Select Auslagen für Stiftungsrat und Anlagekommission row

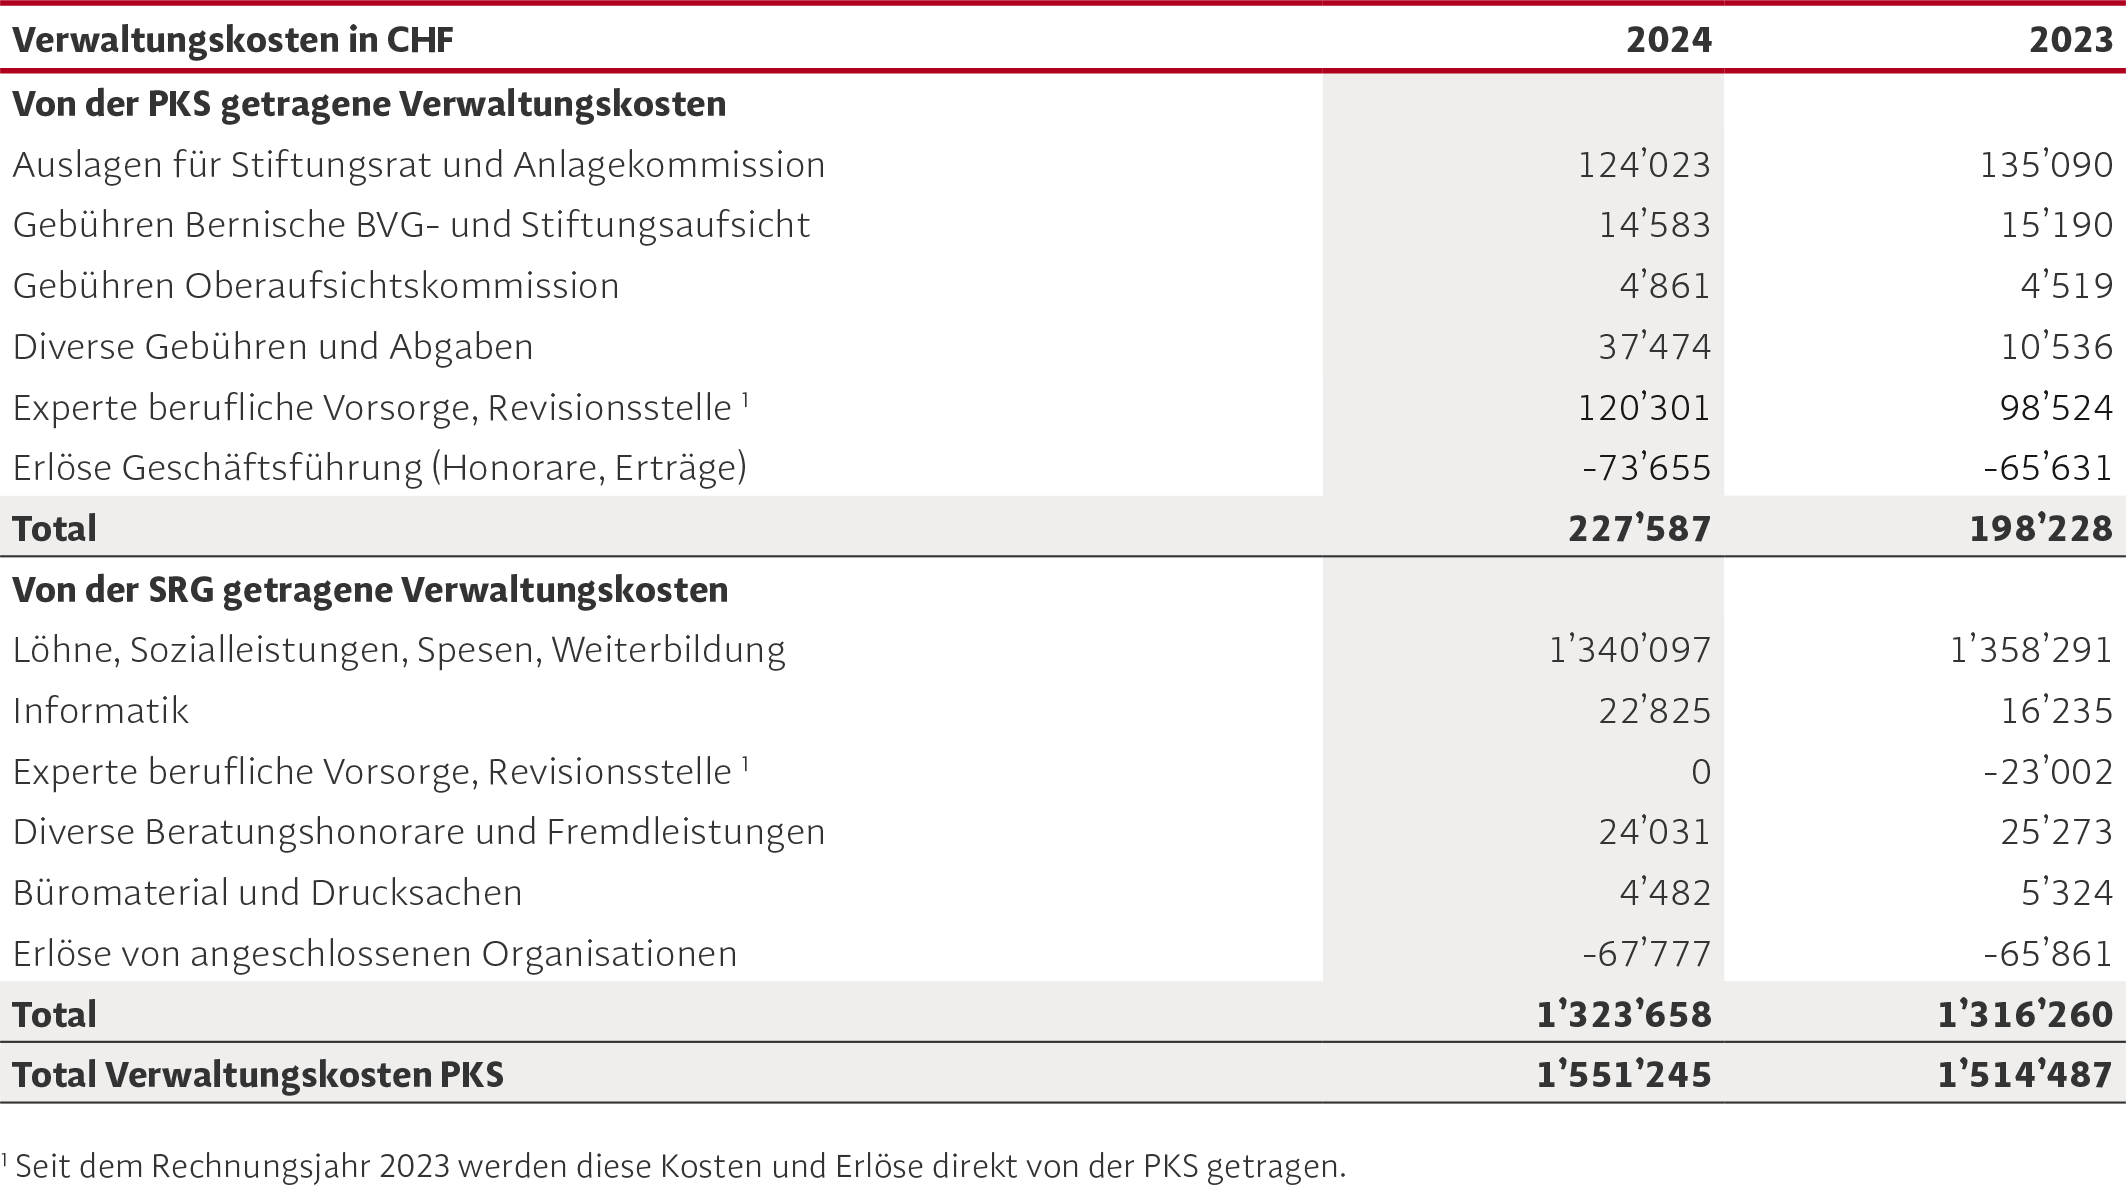point(1063,165)
